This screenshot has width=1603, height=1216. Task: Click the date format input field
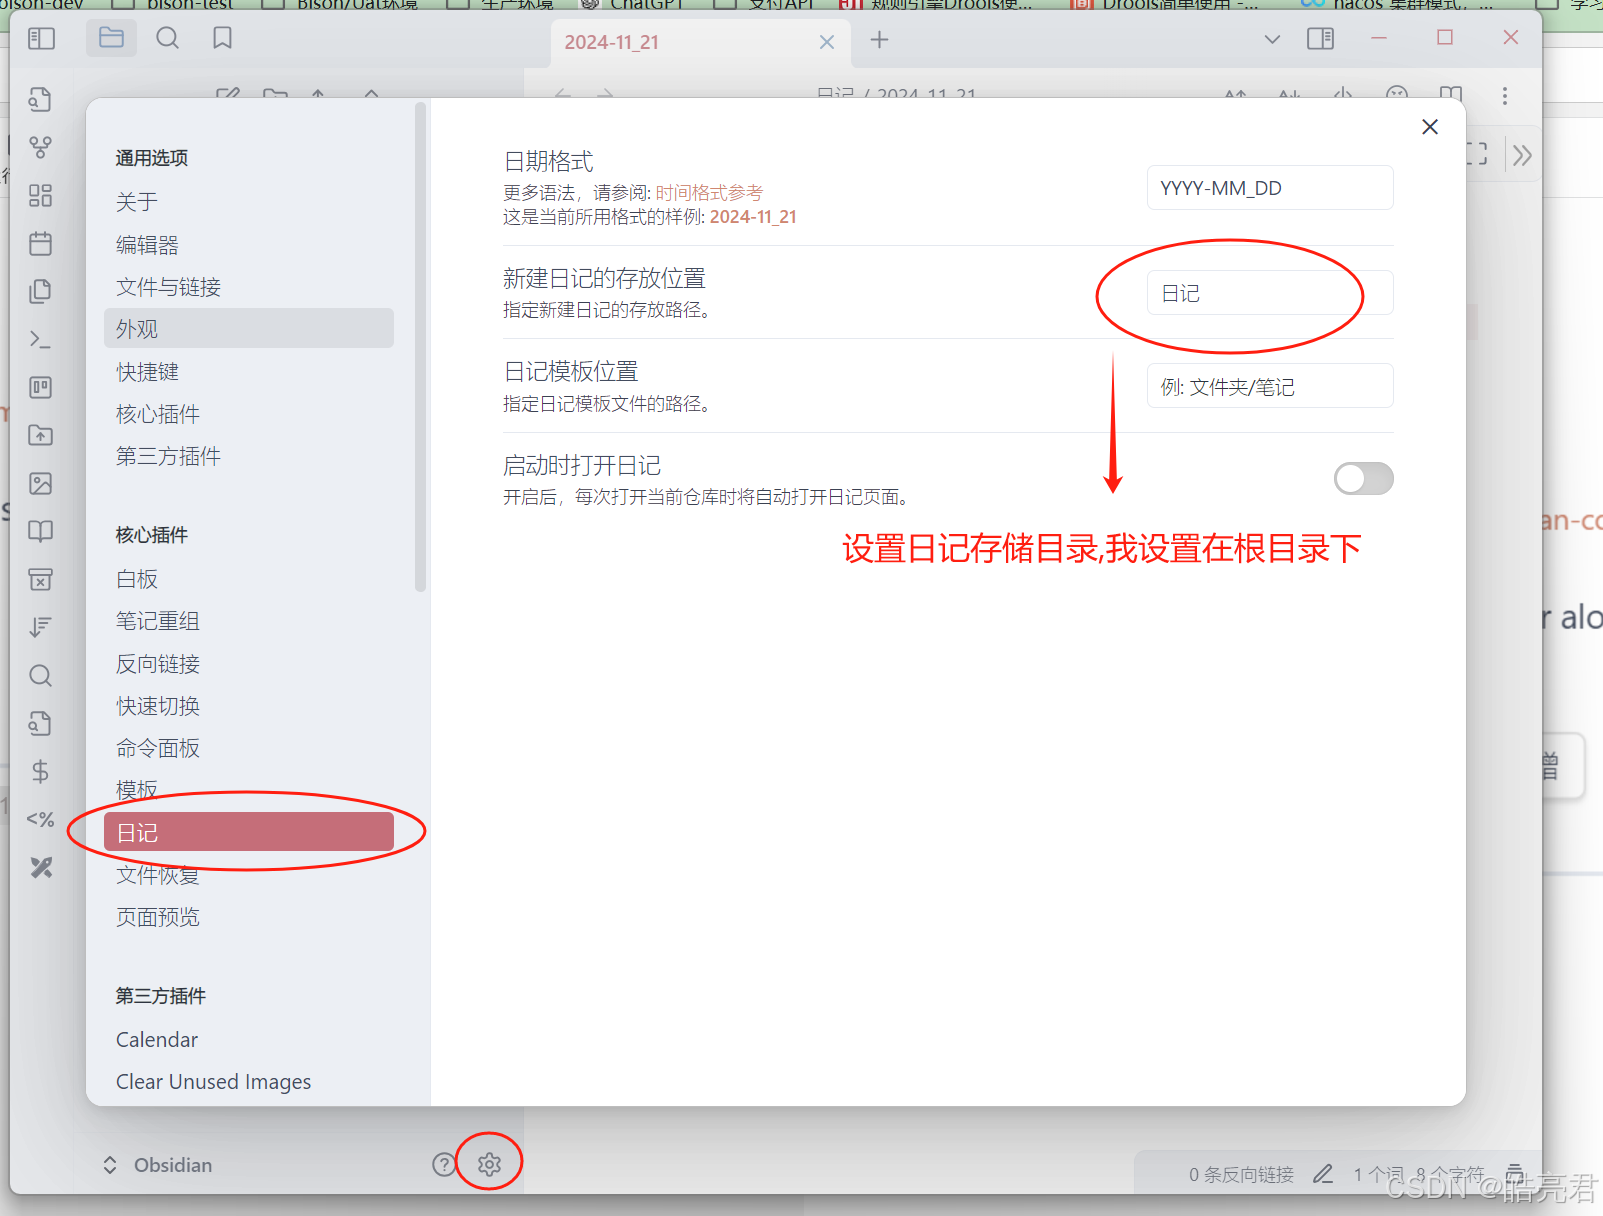pos(1270,188)
